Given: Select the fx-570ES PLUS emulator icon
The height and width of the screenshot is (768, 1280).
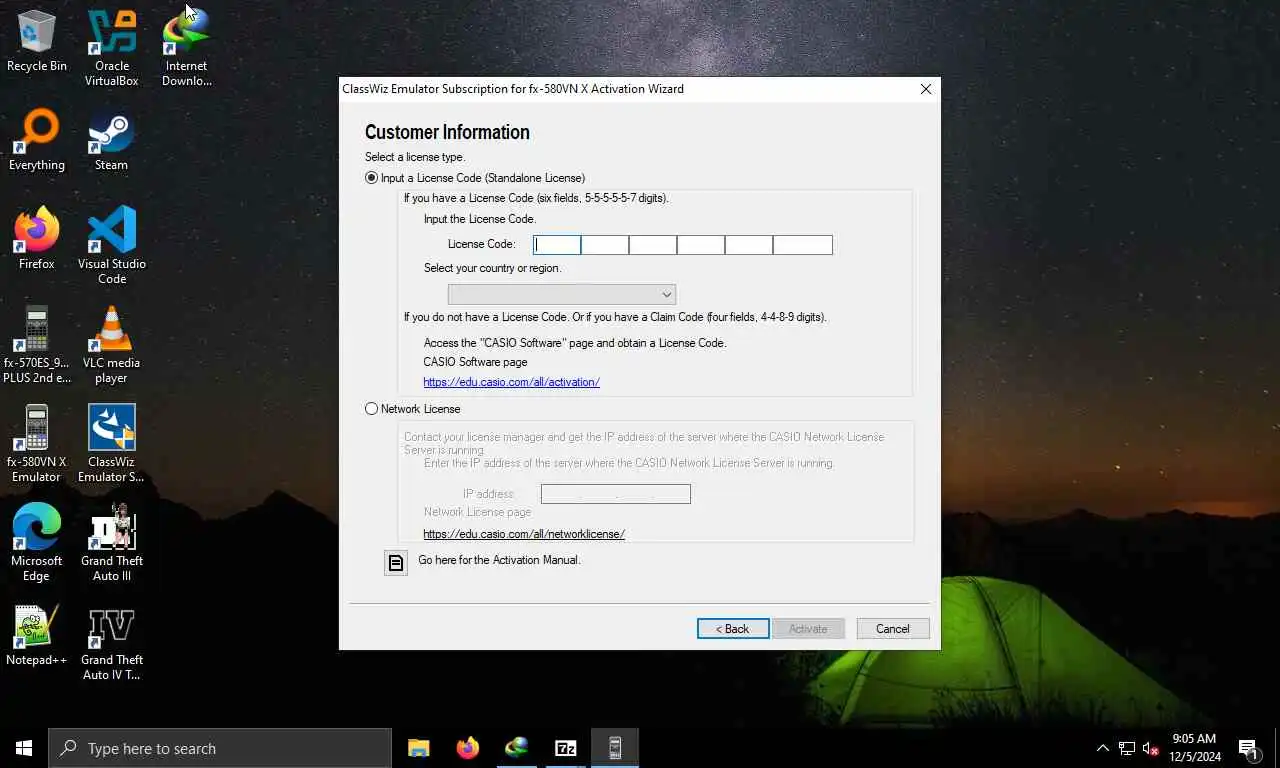Looking at the screenshot, I should [x=37, y=344].
